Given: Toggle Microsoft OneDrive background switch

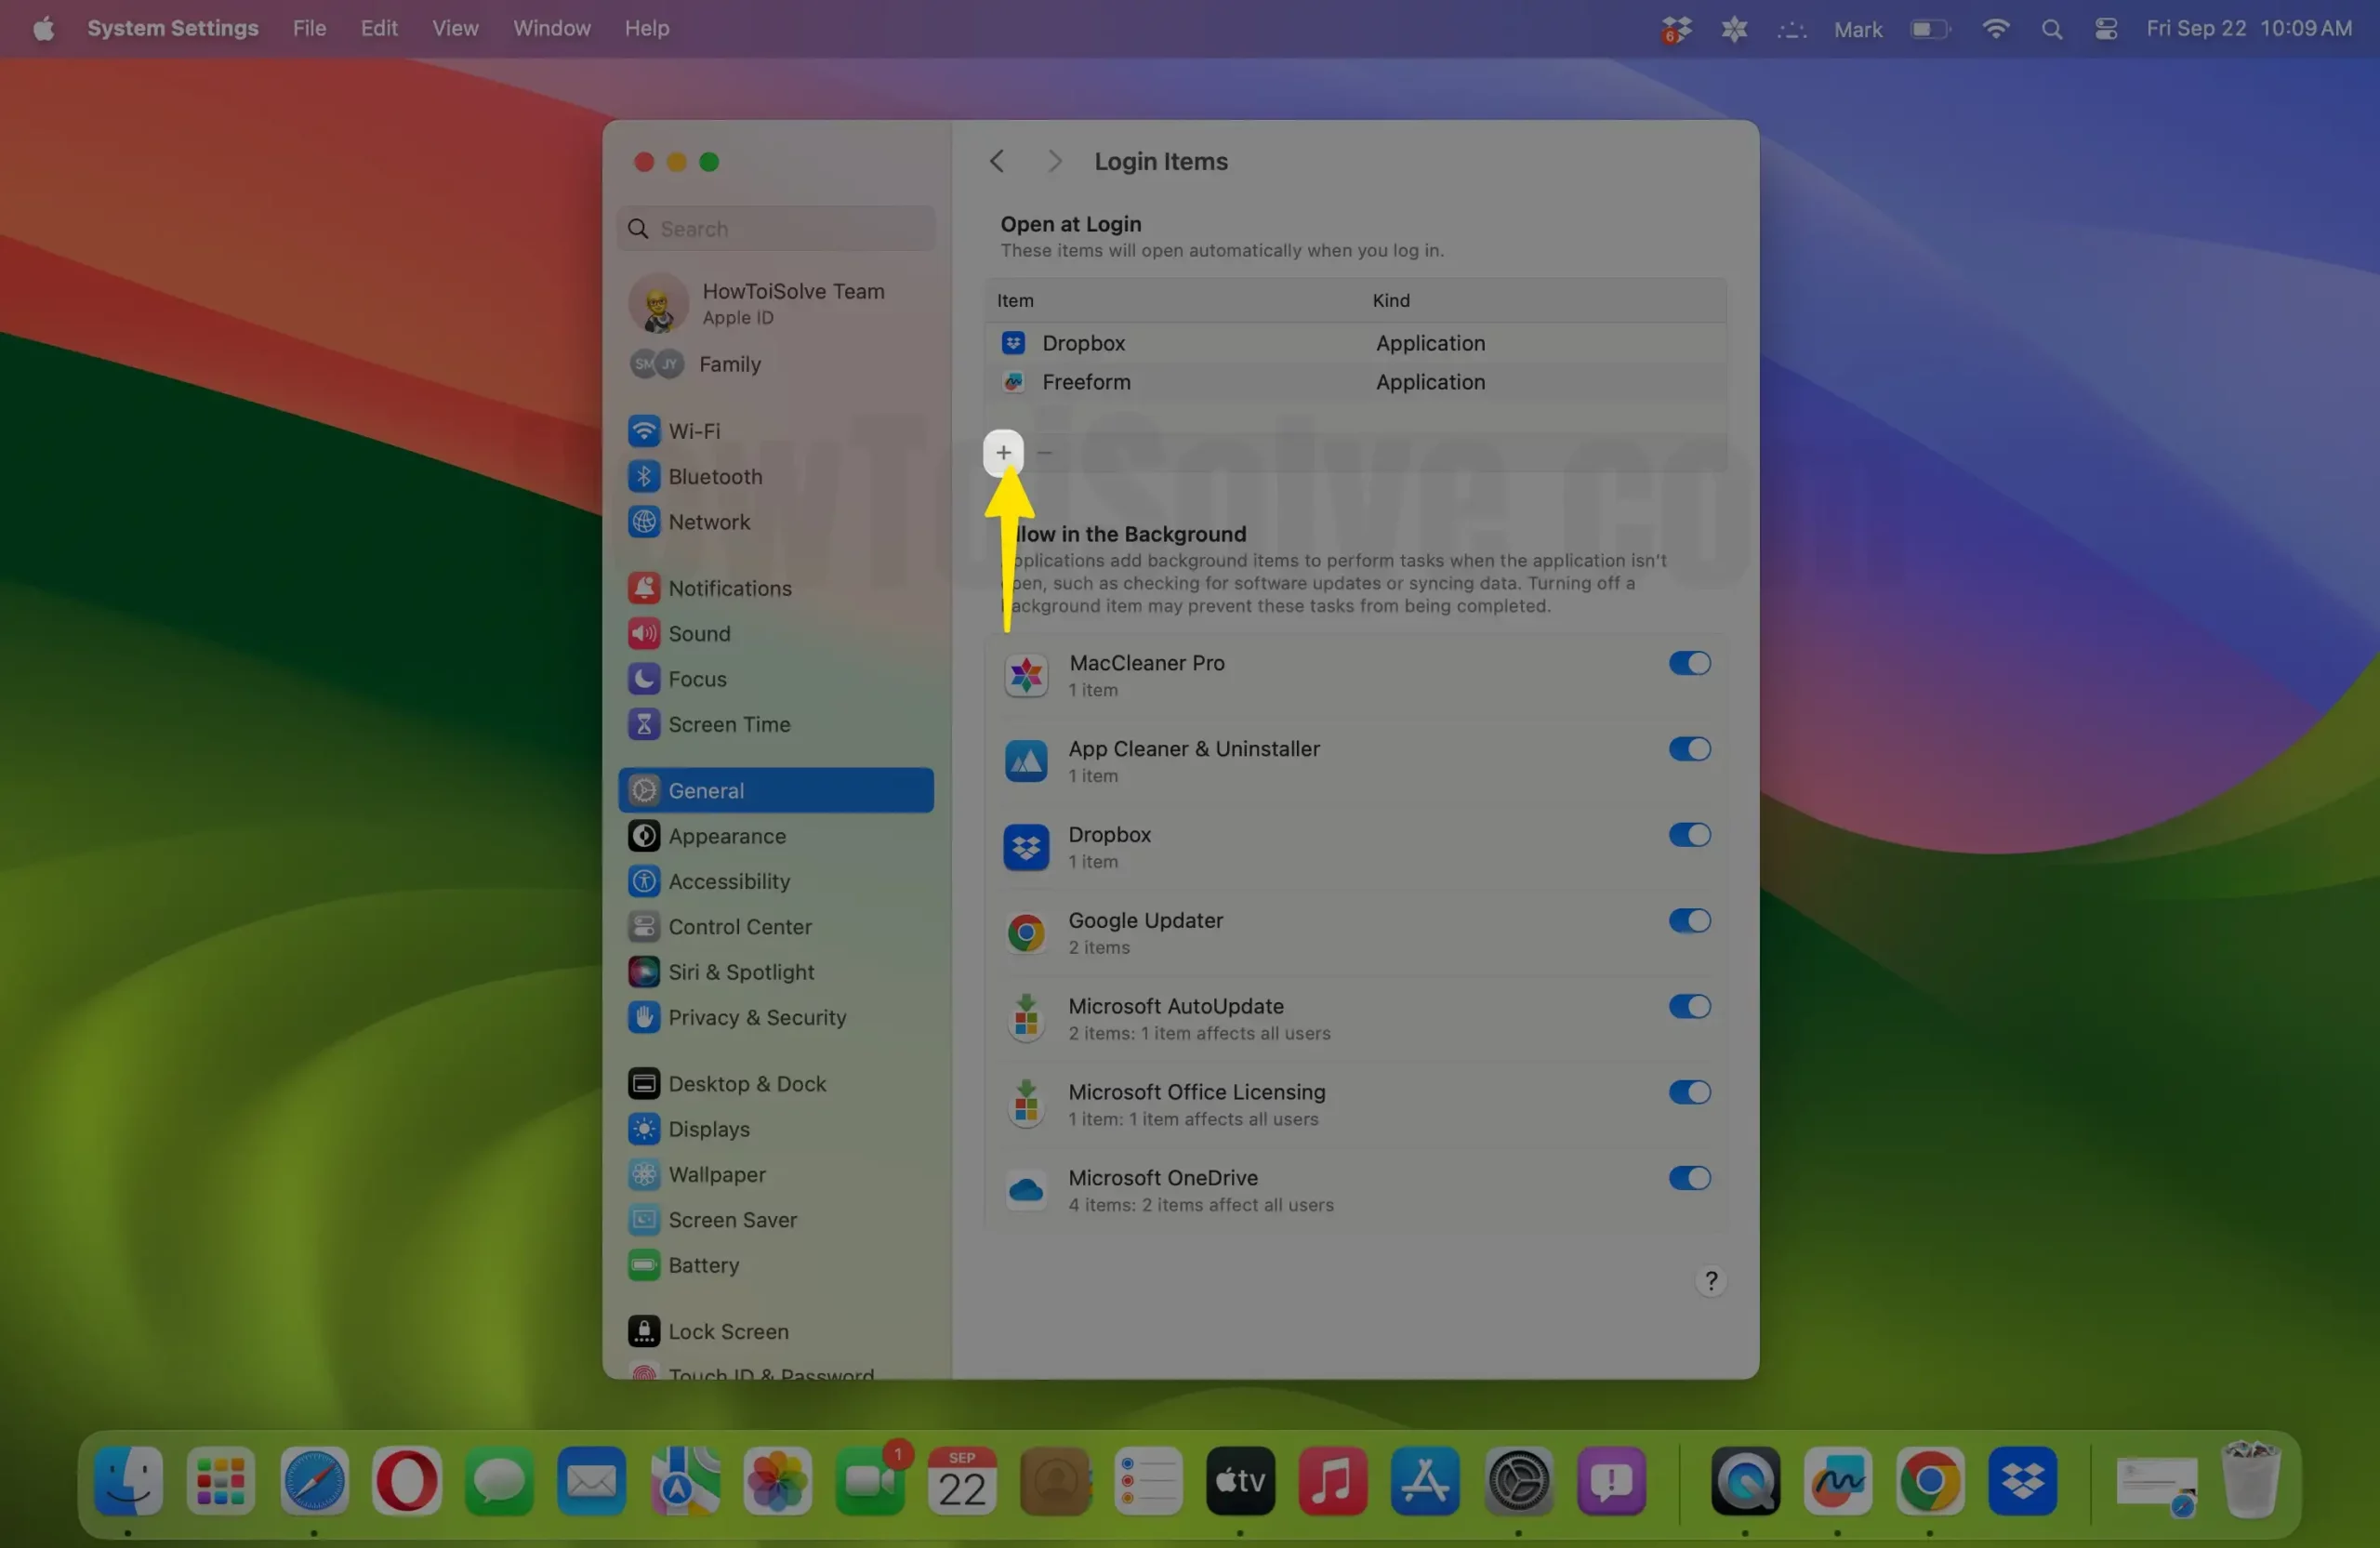Looking at the screenshot, I should [1689, 1179].
